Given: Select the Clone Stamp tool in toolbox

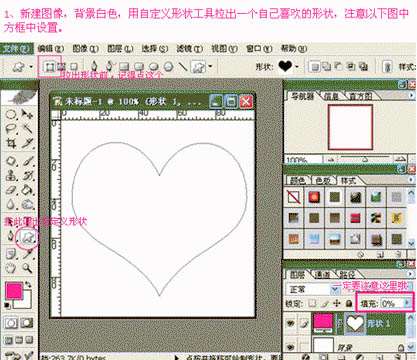Looking at the screenshot, I should point(11,175).
